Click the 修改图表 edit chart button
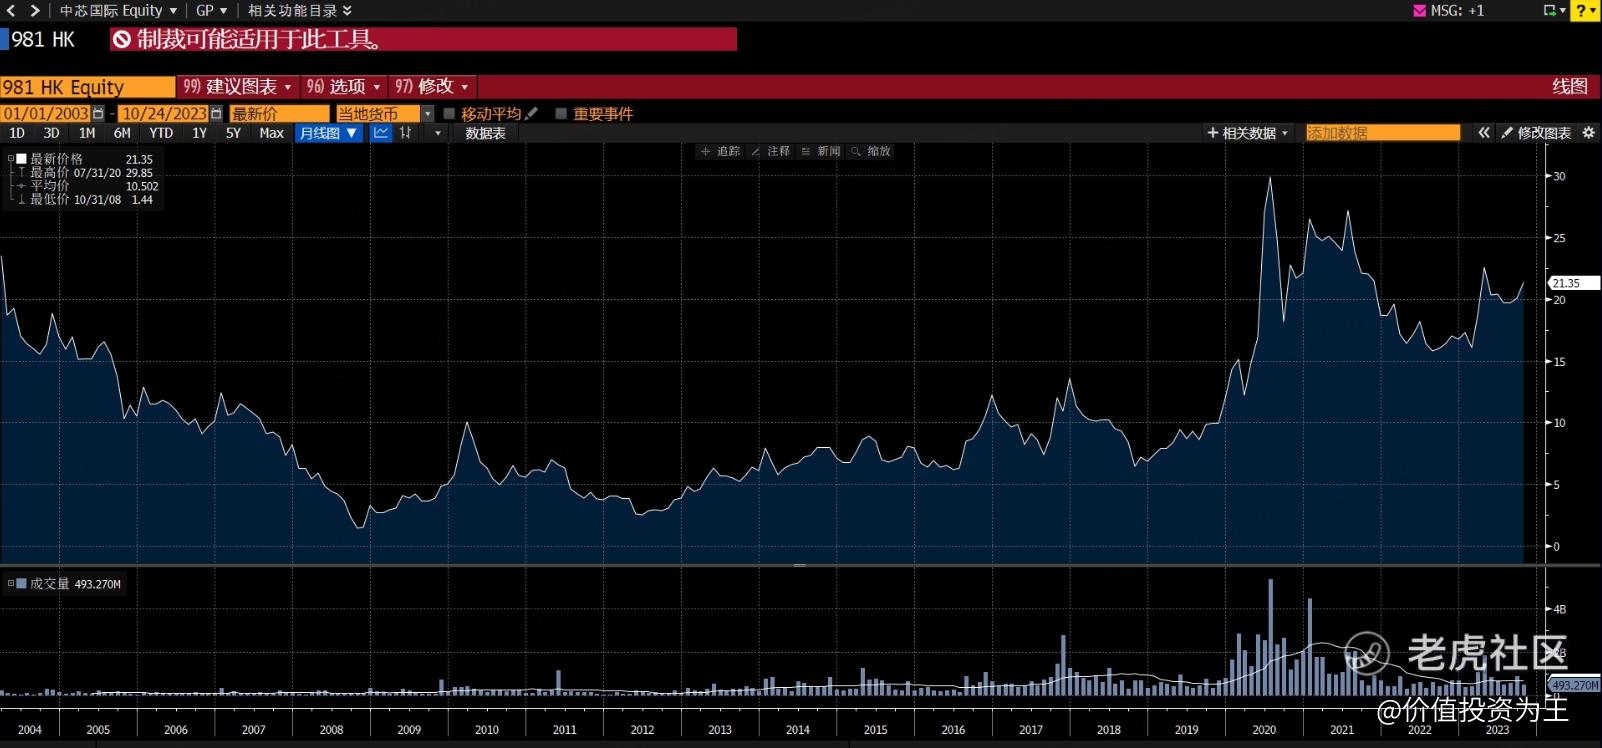 [x=1536, y=133]
